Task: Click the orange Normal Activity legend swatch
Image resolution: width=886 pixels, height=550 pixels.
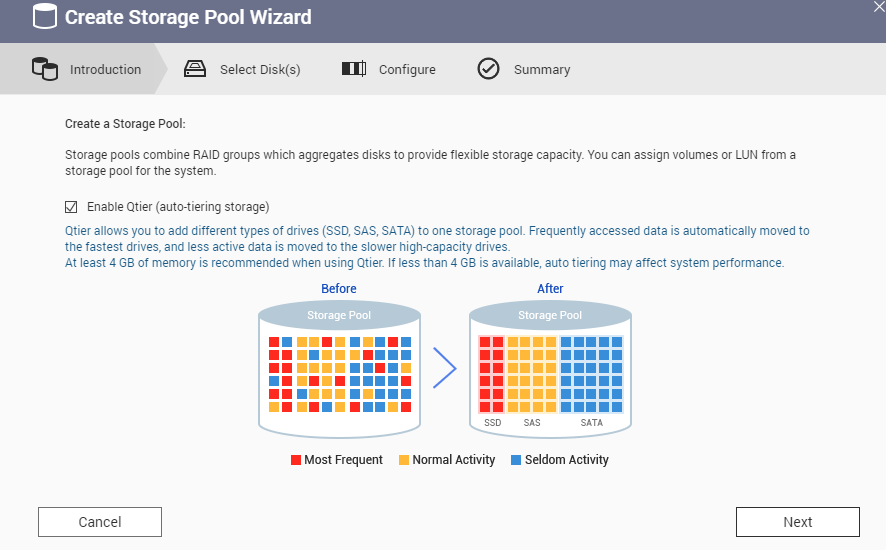Action: pos(404,460)
